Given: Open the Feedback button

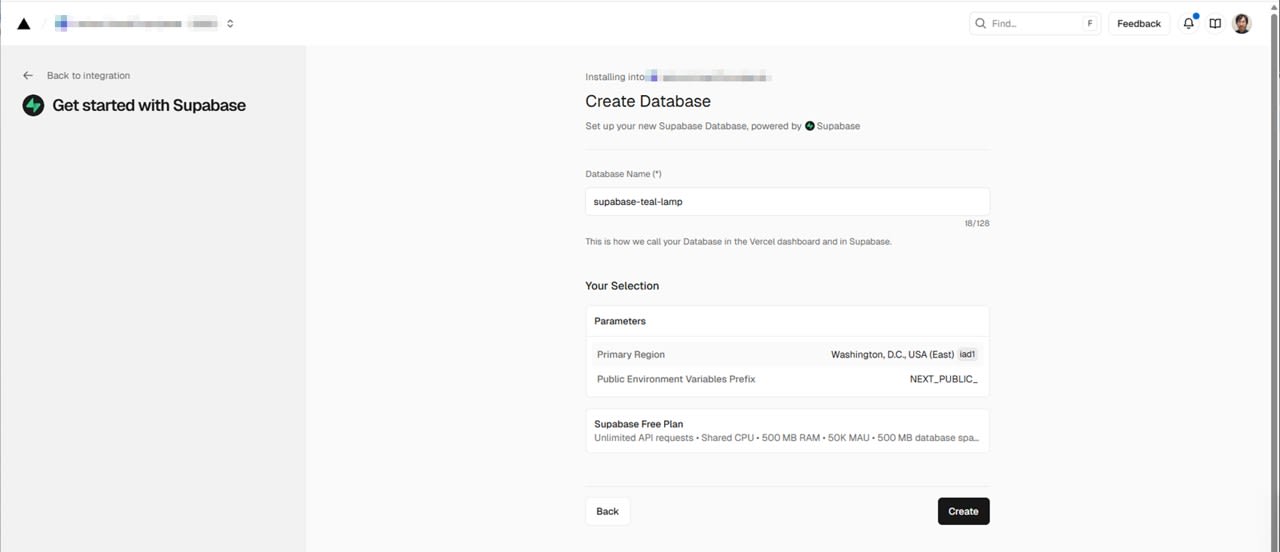Looking at the screenshot, I should (1139, 23).
